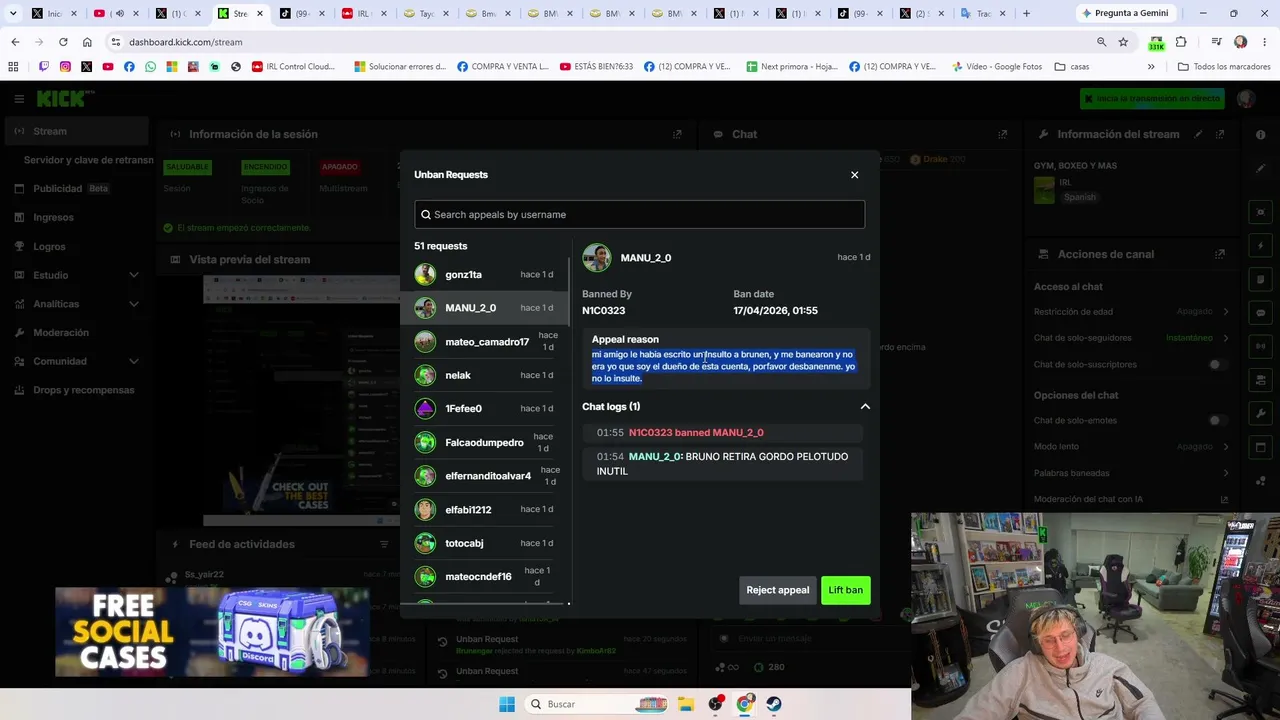Screen dimensions: 1280x720
Task: Open elfabi1212 unban request
Action: (x=485, y=509)
